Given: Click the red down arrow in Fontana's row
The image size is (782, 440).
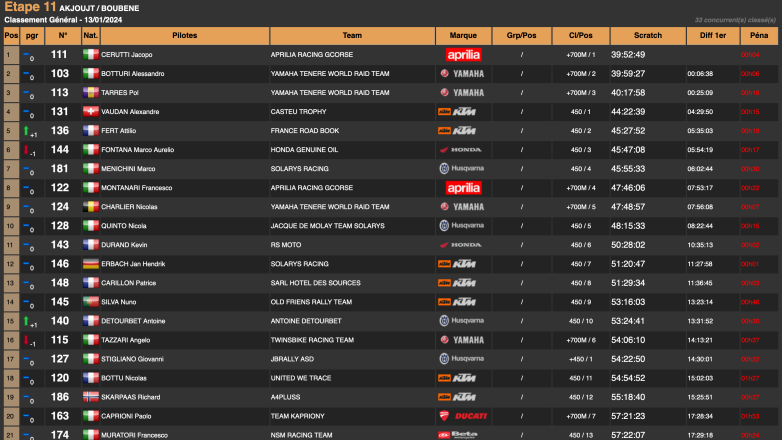Looking at the screenshot, I should coord(26,150).
